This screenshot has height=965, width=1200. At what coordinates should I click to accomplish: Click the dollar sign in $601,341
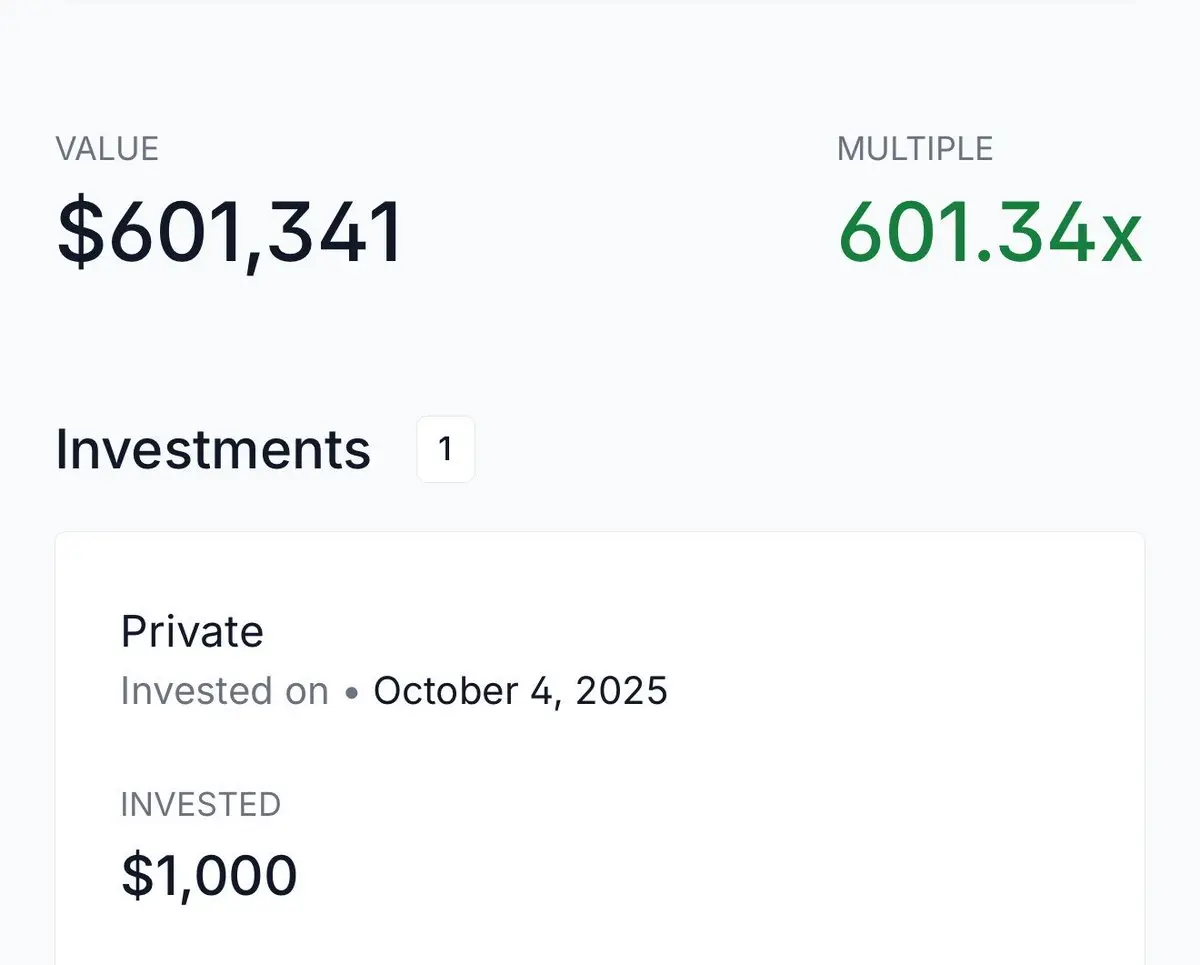[79, 233]
